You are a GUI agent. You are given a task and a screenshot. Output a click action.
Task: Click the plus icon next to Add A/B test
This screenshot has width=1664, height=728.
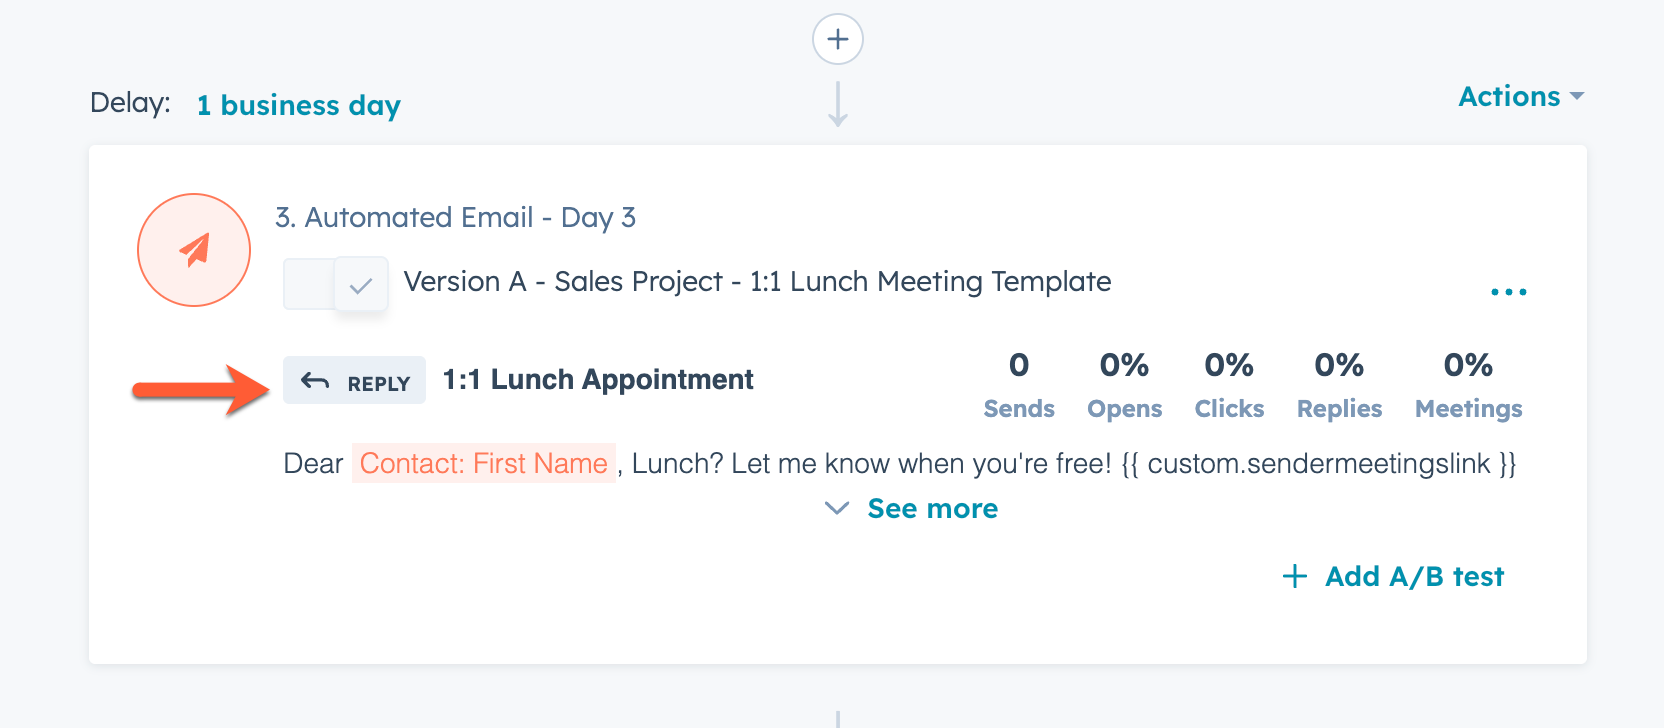pyautogui.click(x=1295, y=576)
